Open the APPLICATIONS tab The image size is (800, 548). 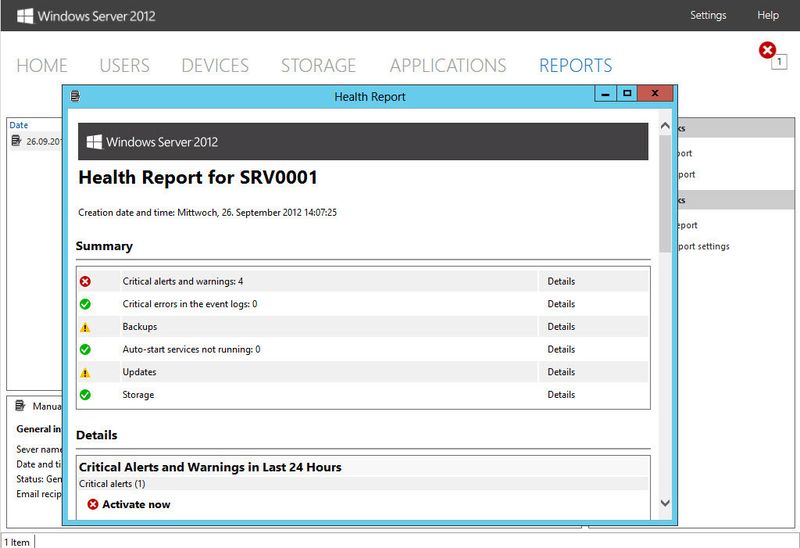click(x=448, y=66)
